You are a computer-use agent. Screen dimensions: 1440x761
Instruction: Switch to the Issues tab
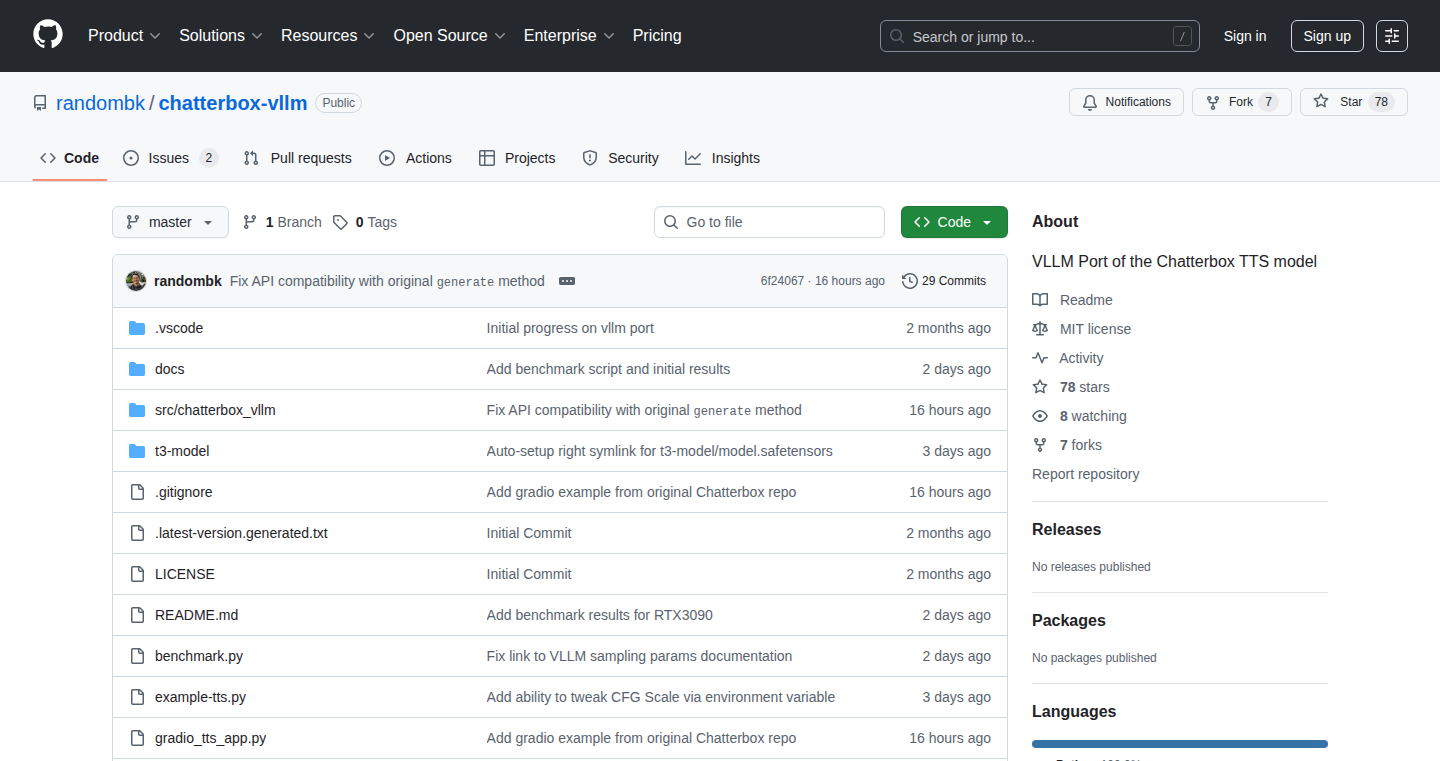tap(170, 158)
